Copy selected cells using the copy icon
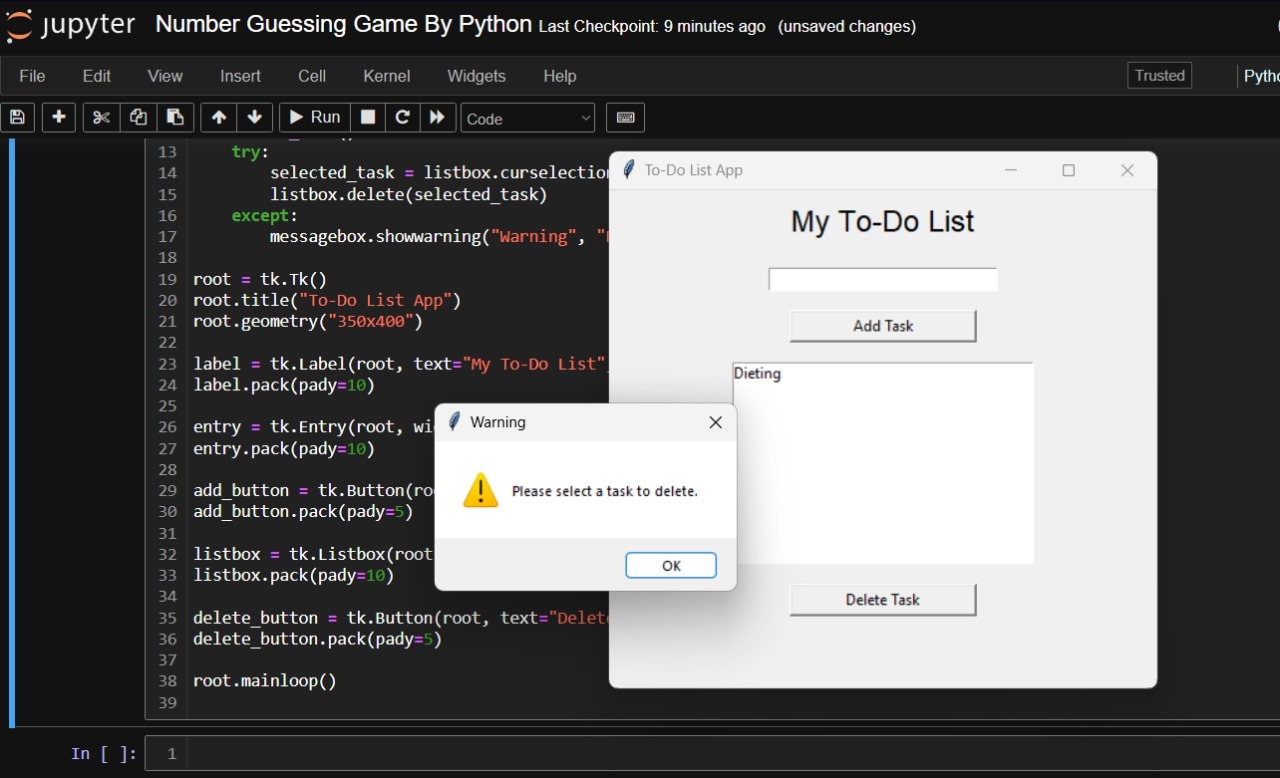The width and height of the screenshot is (1280, 778). tap(138, 117)
